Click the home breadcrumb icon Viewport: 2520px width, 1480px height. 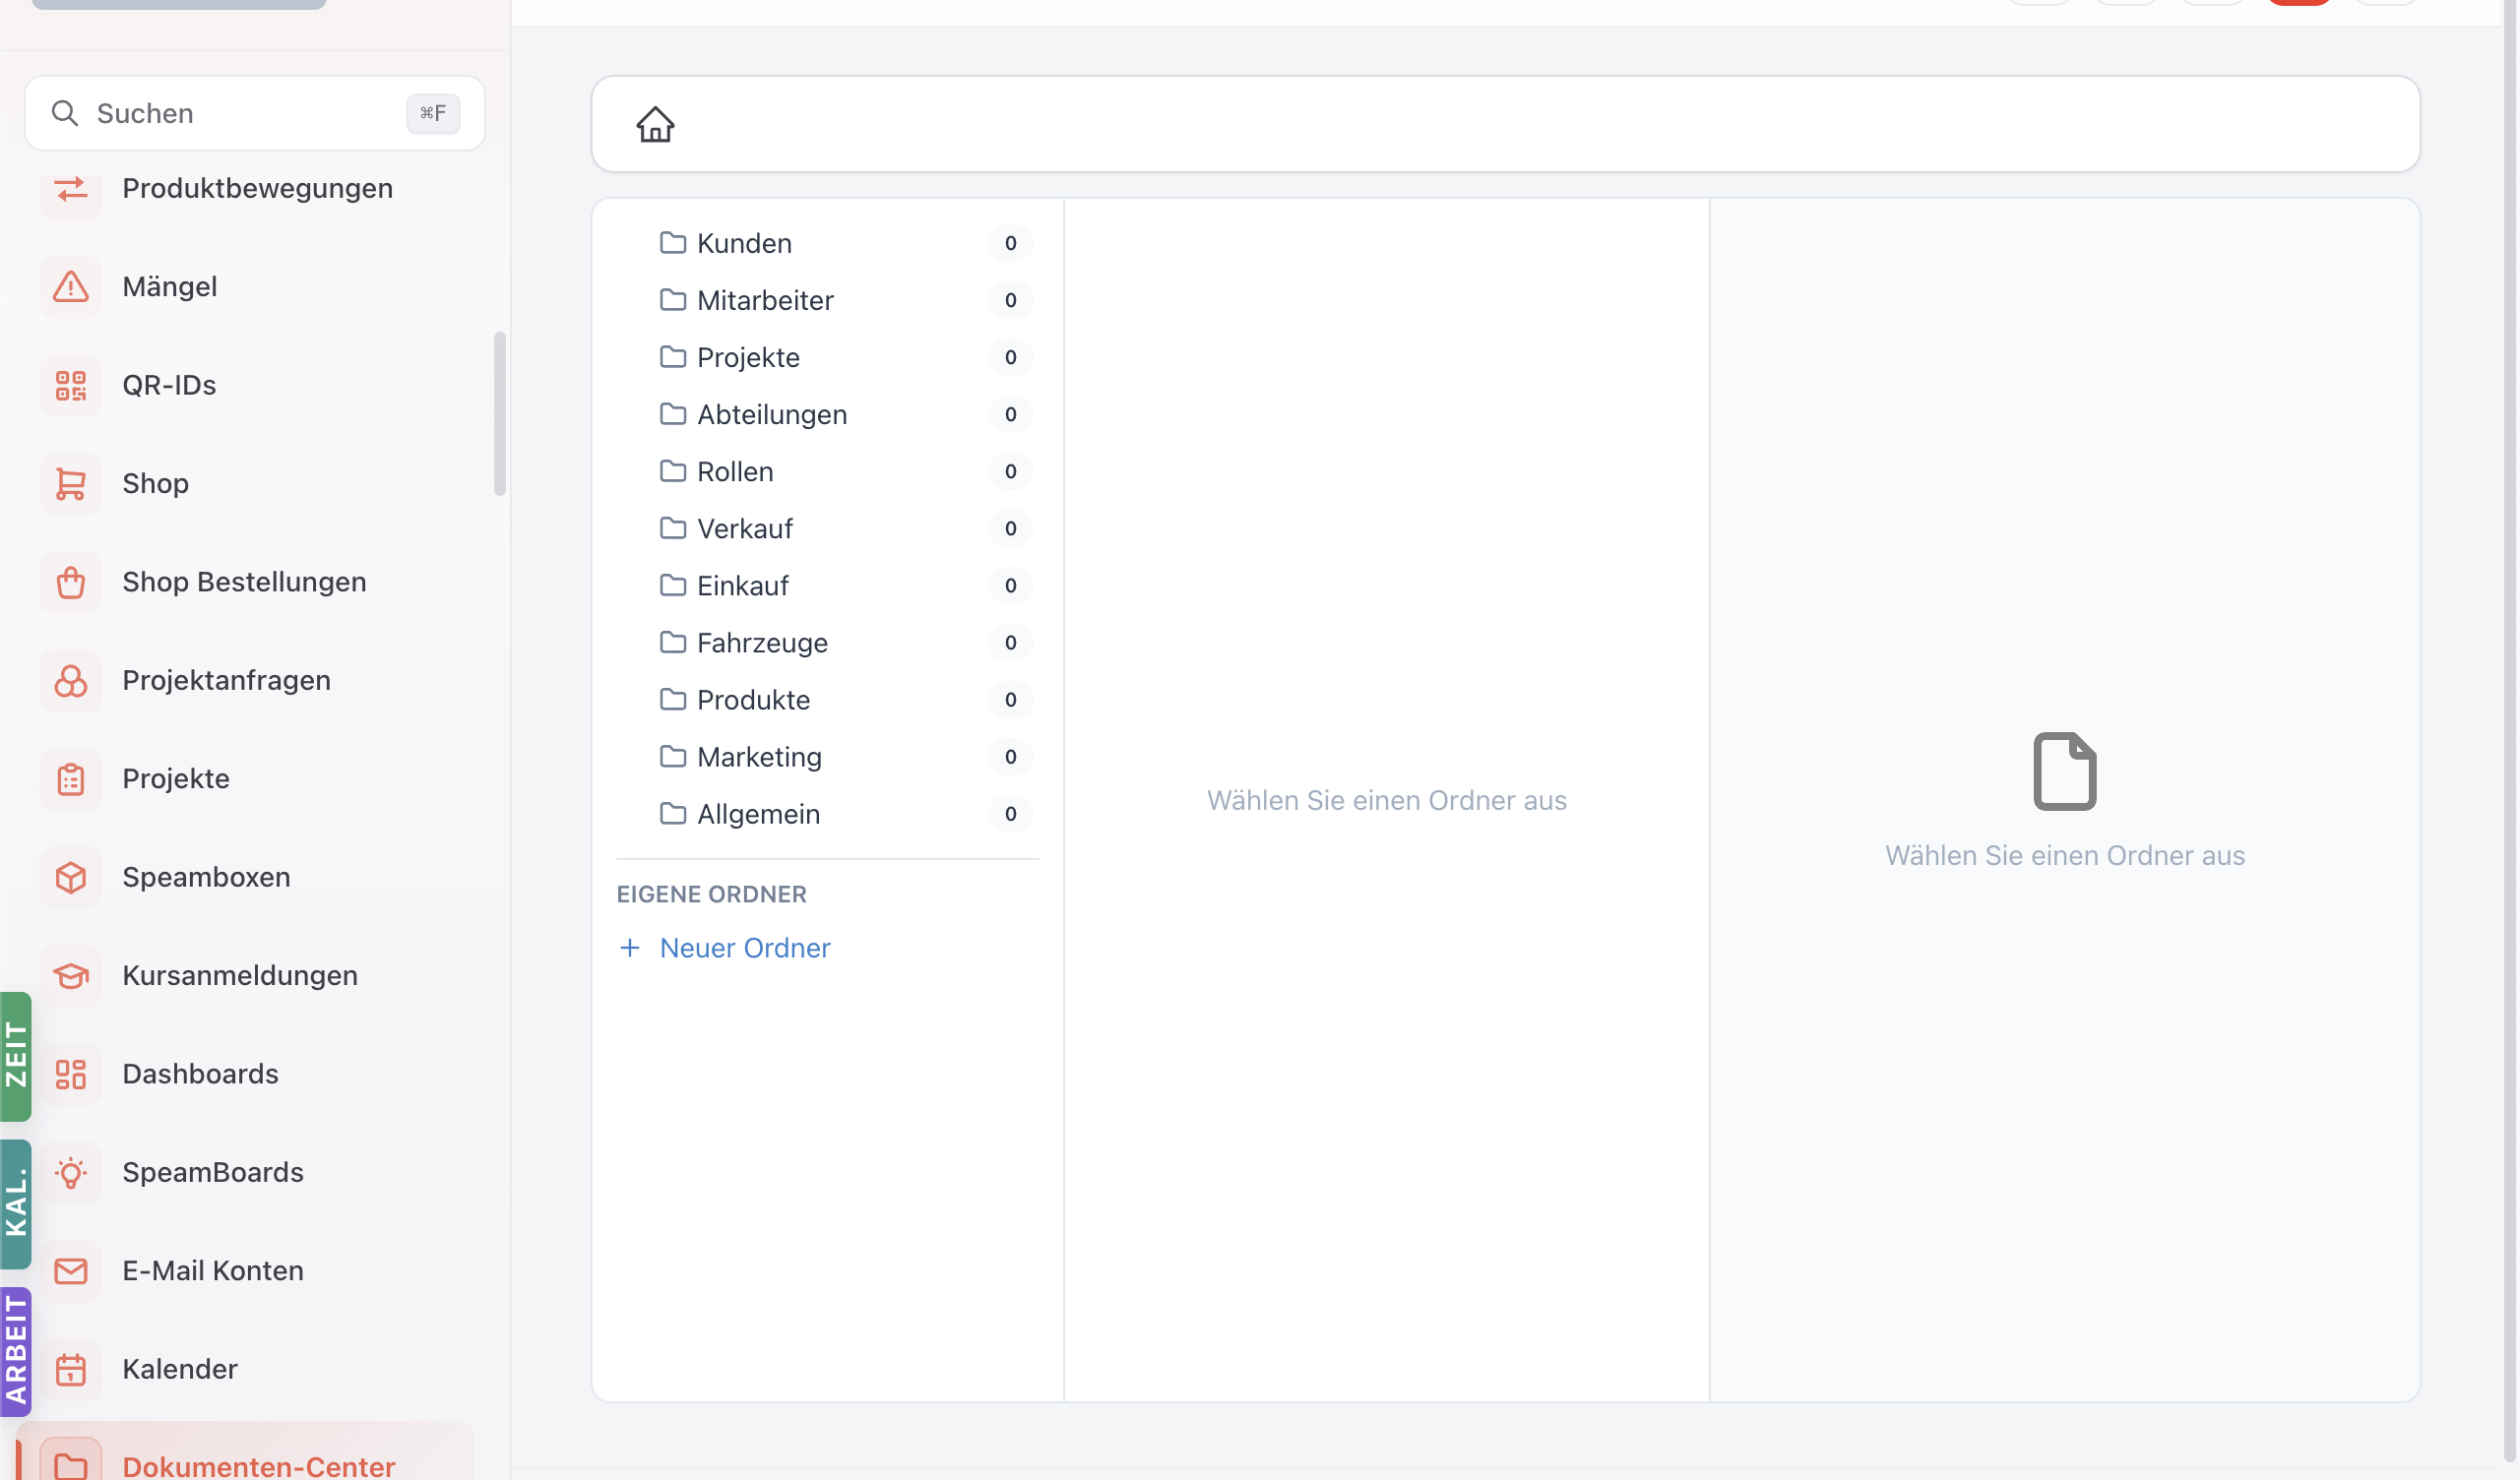655,125
